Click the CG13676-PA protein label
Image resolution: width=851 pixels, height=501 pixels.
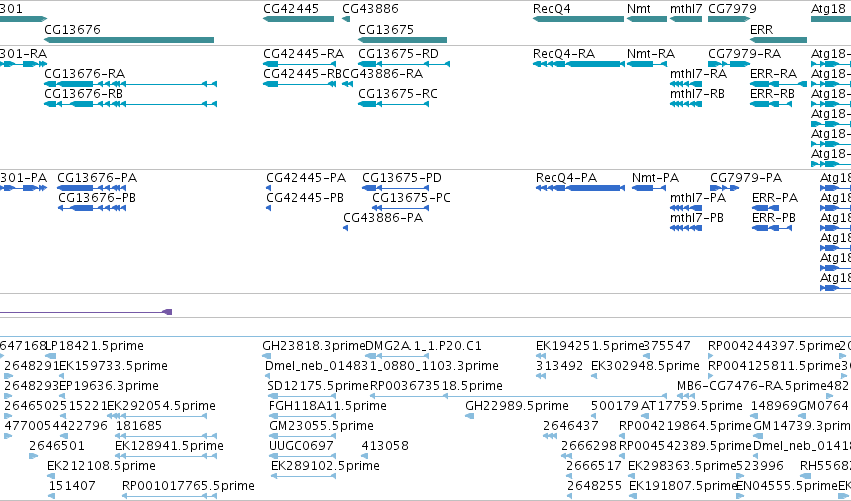pos(97,177)
